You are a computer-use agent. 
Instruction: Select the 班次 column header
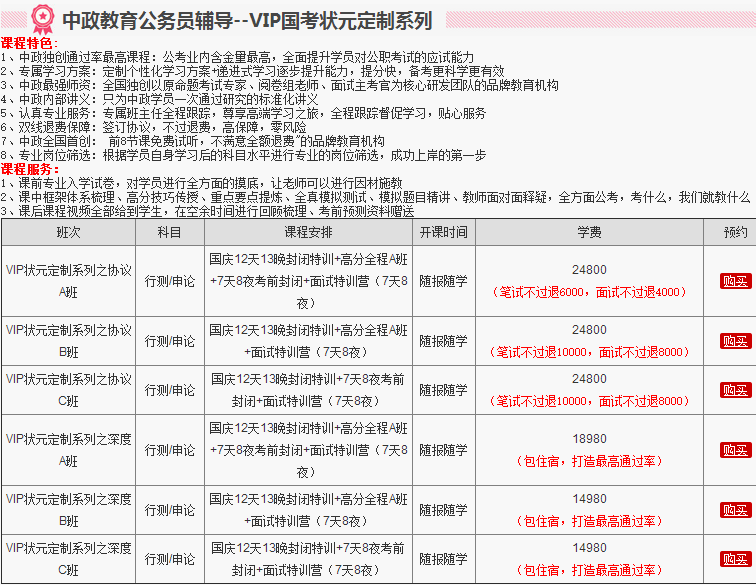[x=68, y=232]
